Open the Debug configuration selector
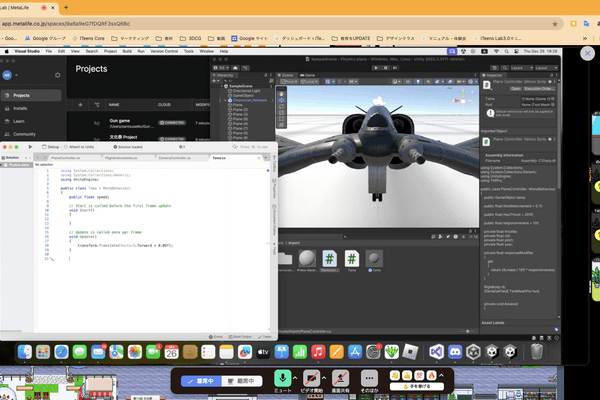Viewport: 600px width, 400px height. (x=51, y=147)
